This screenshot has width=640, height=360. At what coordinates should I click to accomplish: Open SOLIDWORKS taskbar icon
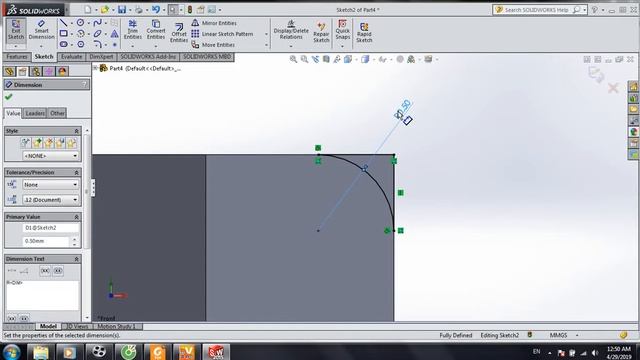(x=216, y=352)
